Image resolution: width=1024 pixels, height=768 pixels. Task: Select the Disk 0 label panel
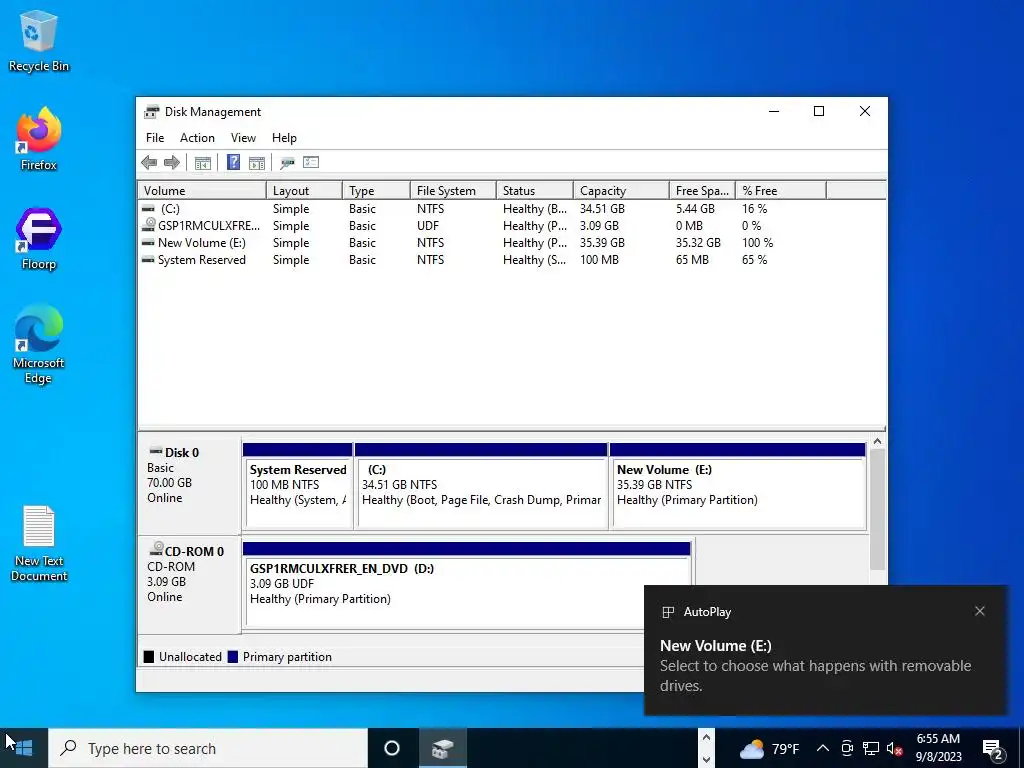click(189, 485)
